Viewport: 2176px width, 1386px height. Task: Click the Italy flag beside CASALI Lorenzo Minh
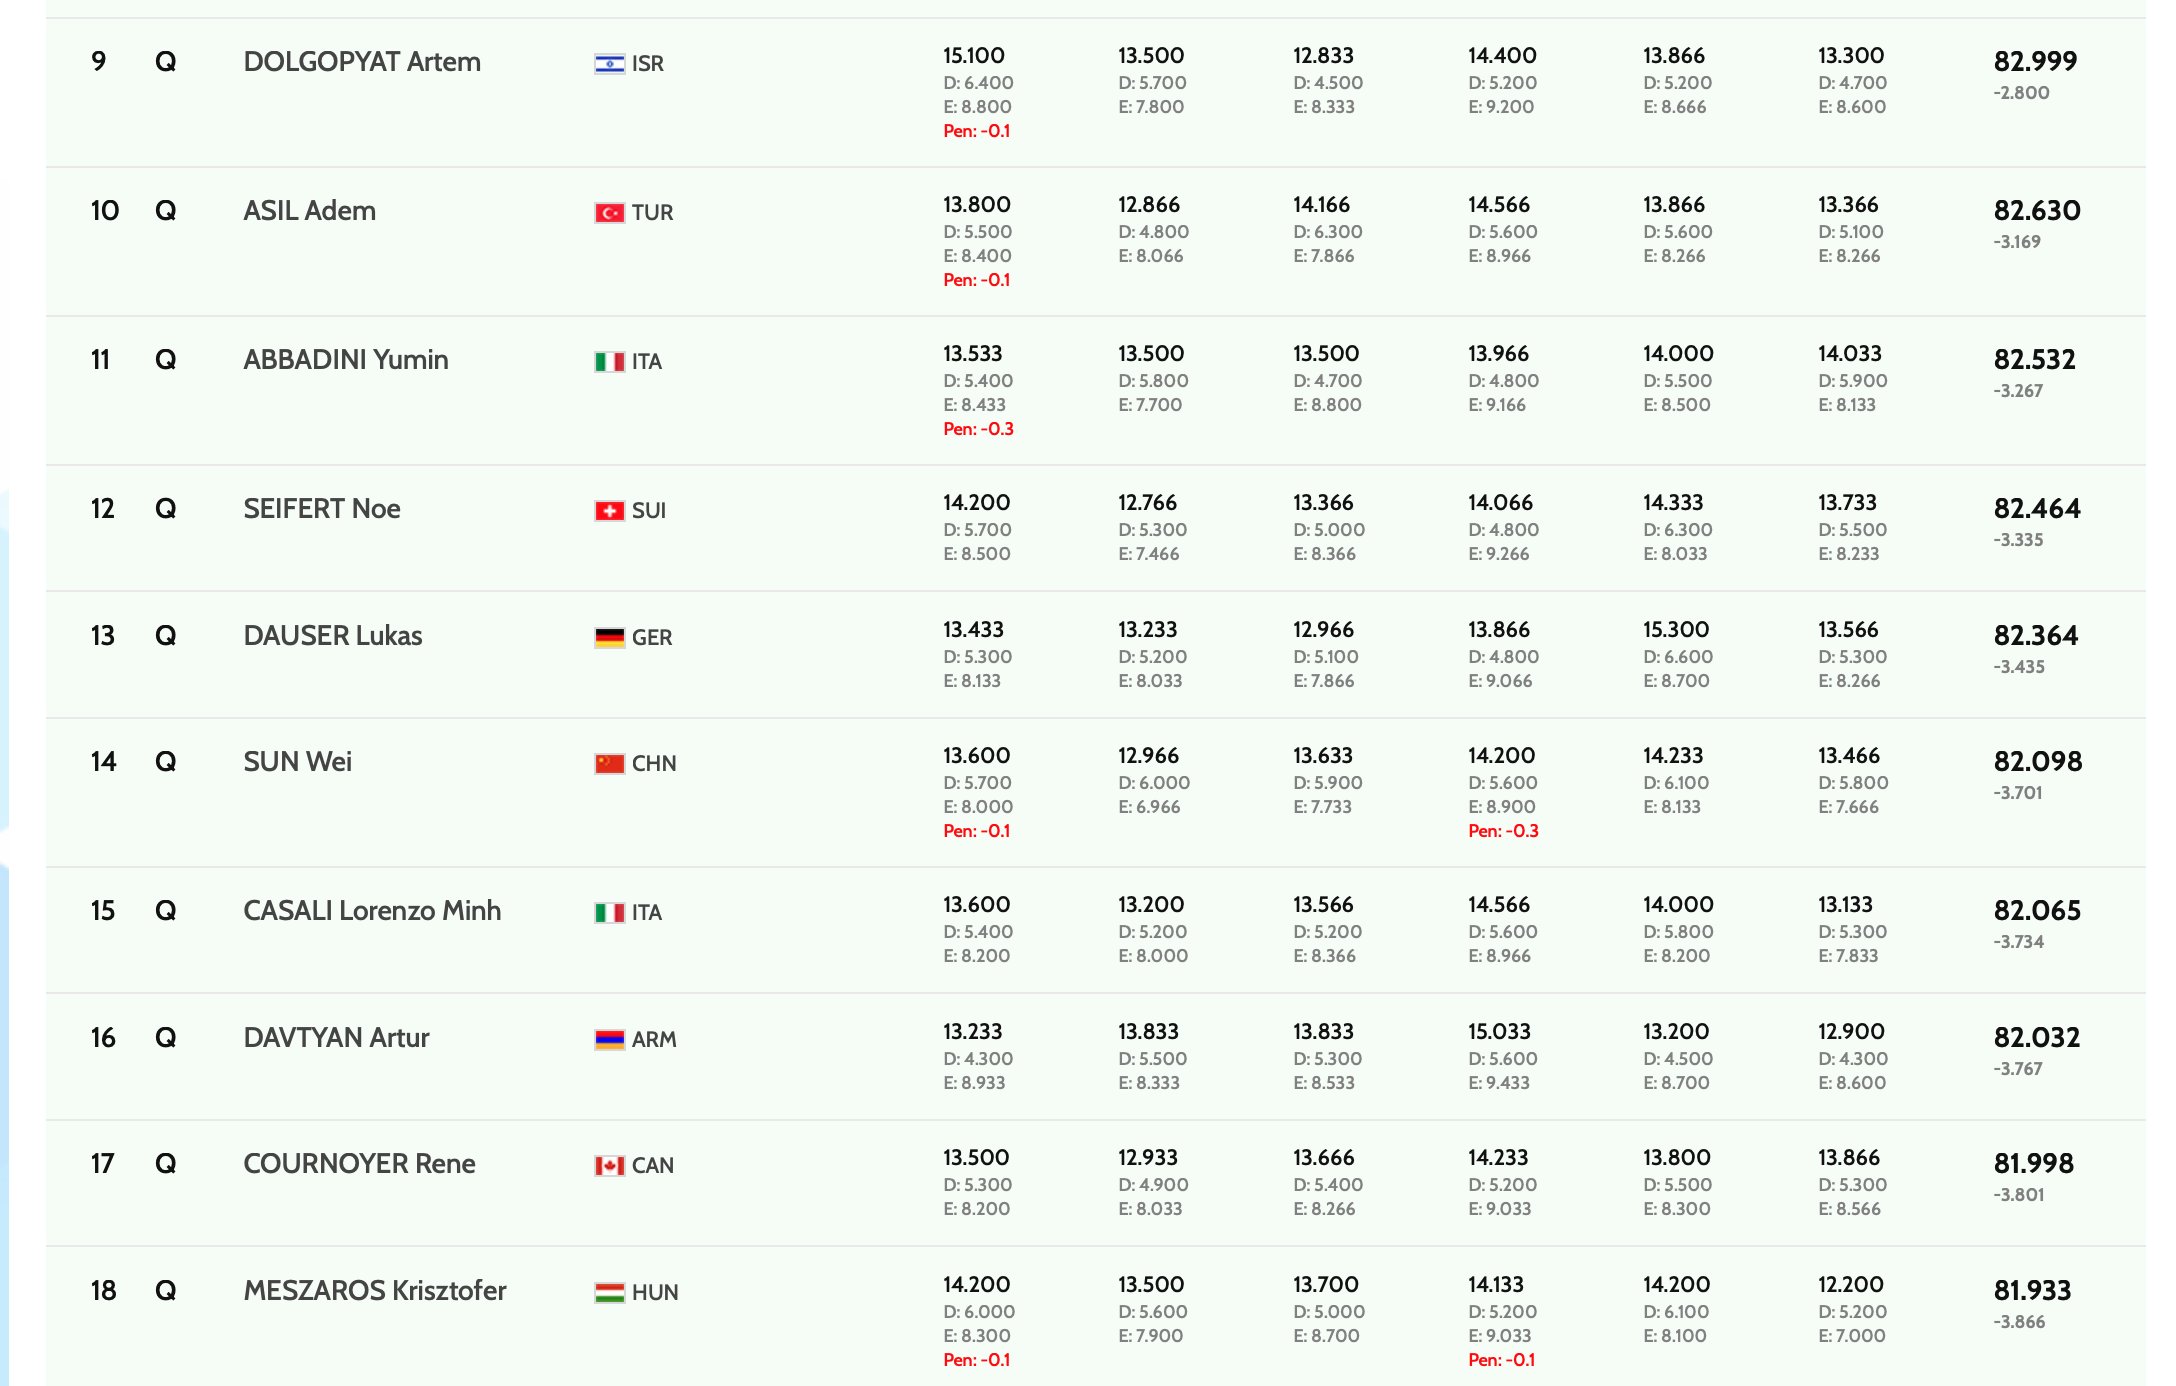click(609, 913)
